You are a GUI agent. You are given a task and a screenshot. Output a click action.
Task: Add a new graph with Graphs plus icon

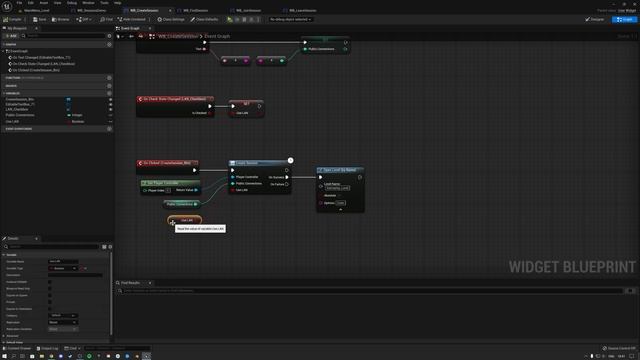(109, 44)
